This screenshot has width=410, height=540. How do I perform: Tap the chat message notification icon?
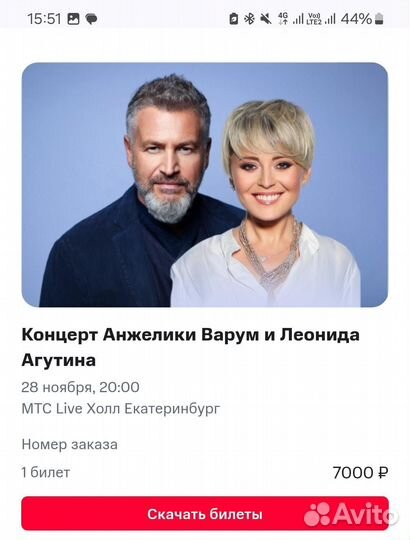(91, 19)
